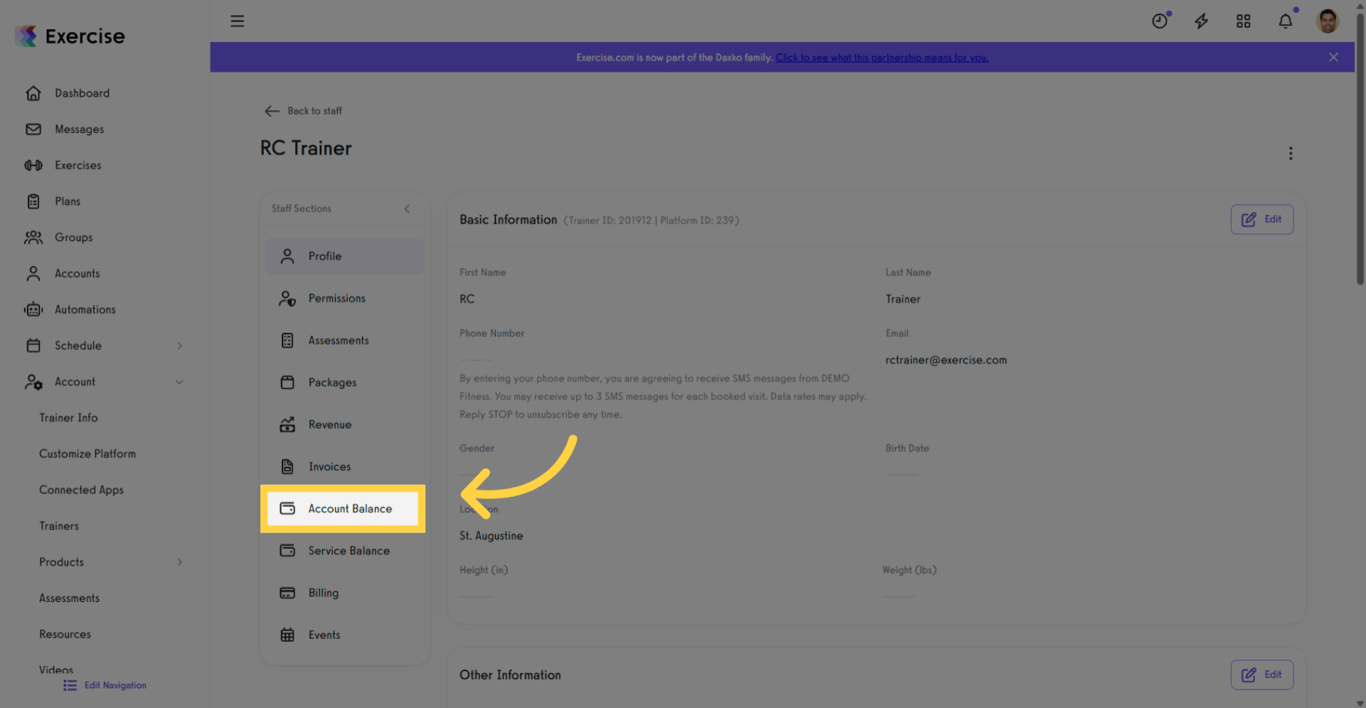Open Exercises via the dumbbell icon
The image size is (1366, 708).
(33, 164)
